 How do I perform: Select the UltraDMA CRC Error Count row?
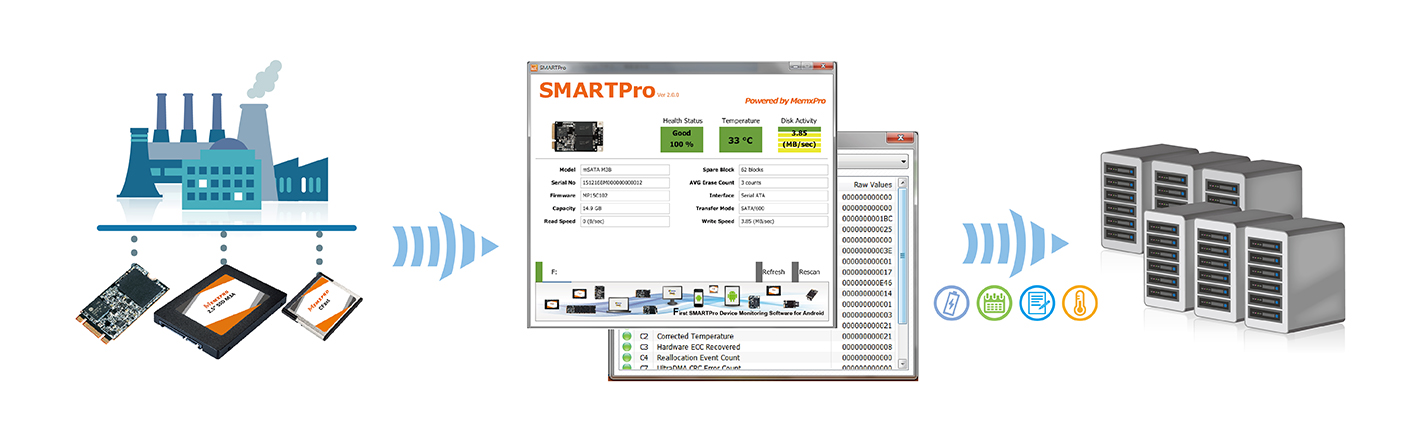pos(758,367)
